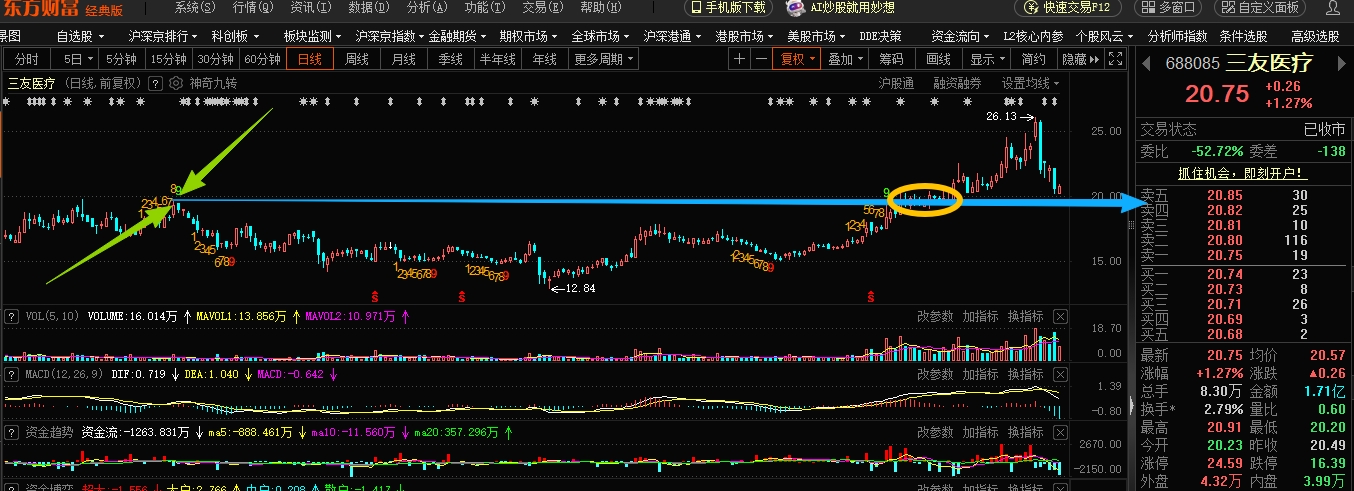The height and width of the screenshot is (491, 1354).
Task: Click the previous stock arrow beside 688085
Action: click(x=1146, y=64)
